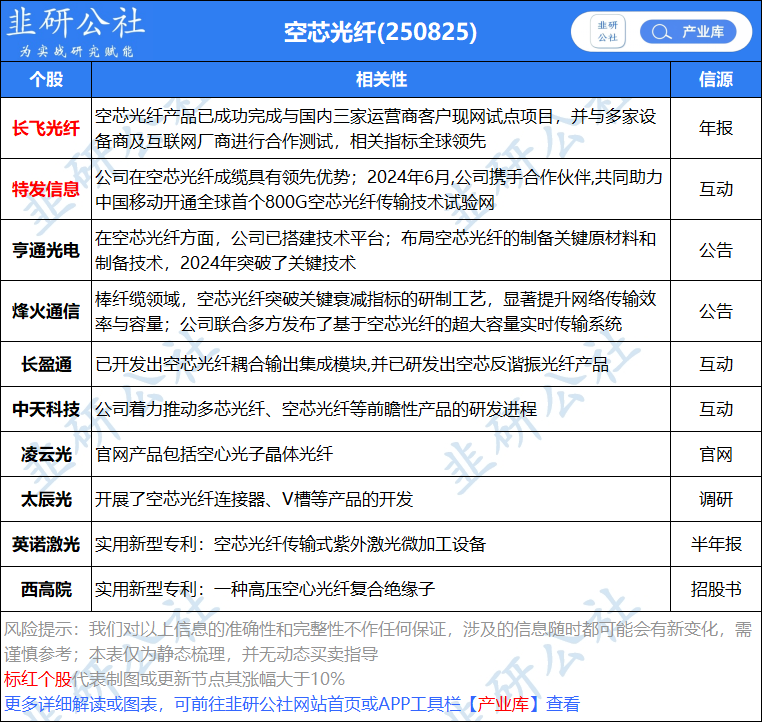This screenshot has width=763, height=723.
Task: Select the 空芯光纤(250825) title
Action: click(x=381, y=32)
